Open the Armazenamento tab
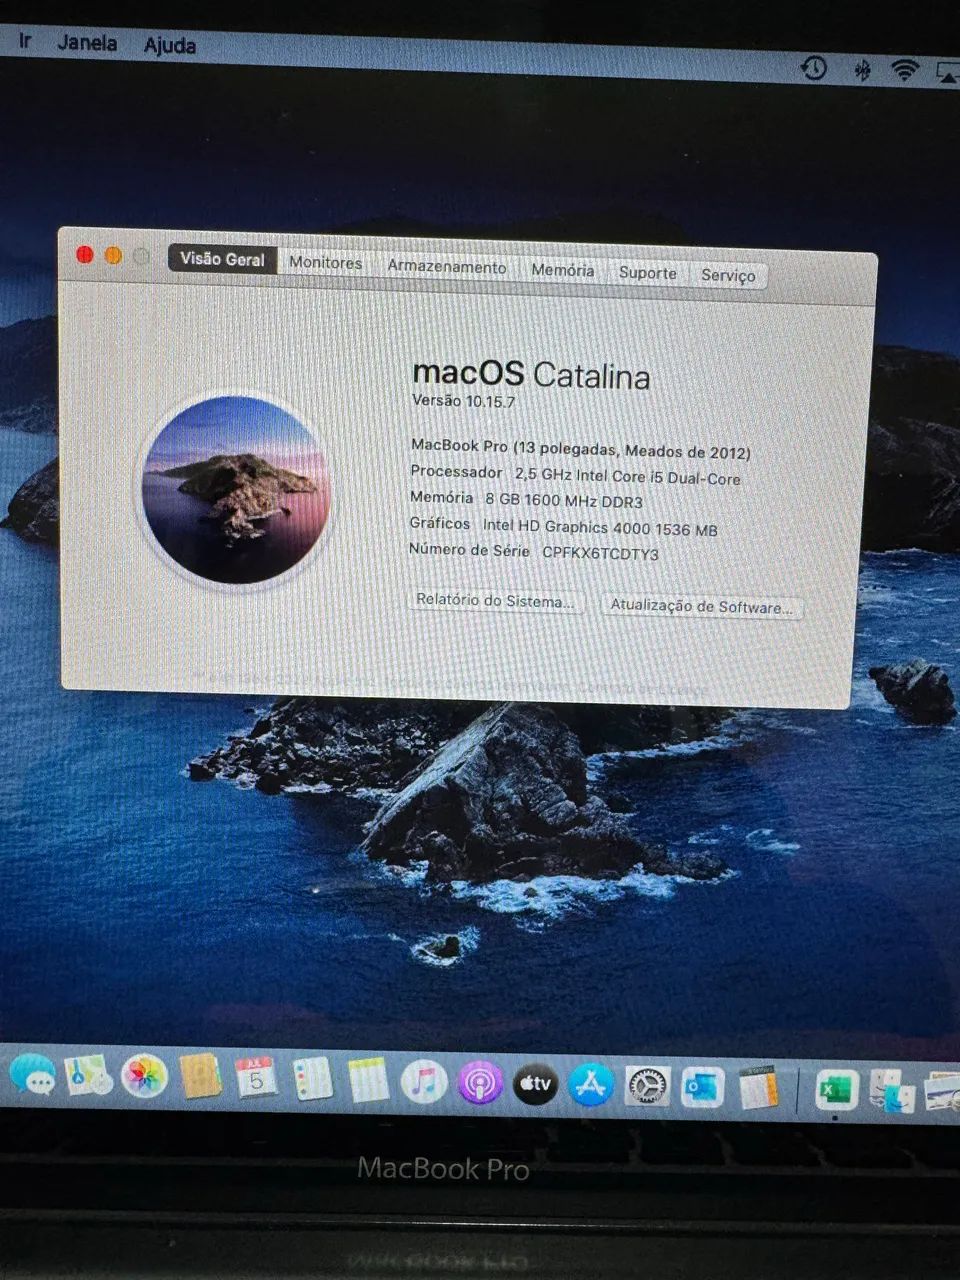Screen dimensions: 960x1280 (x=447, y=267)
